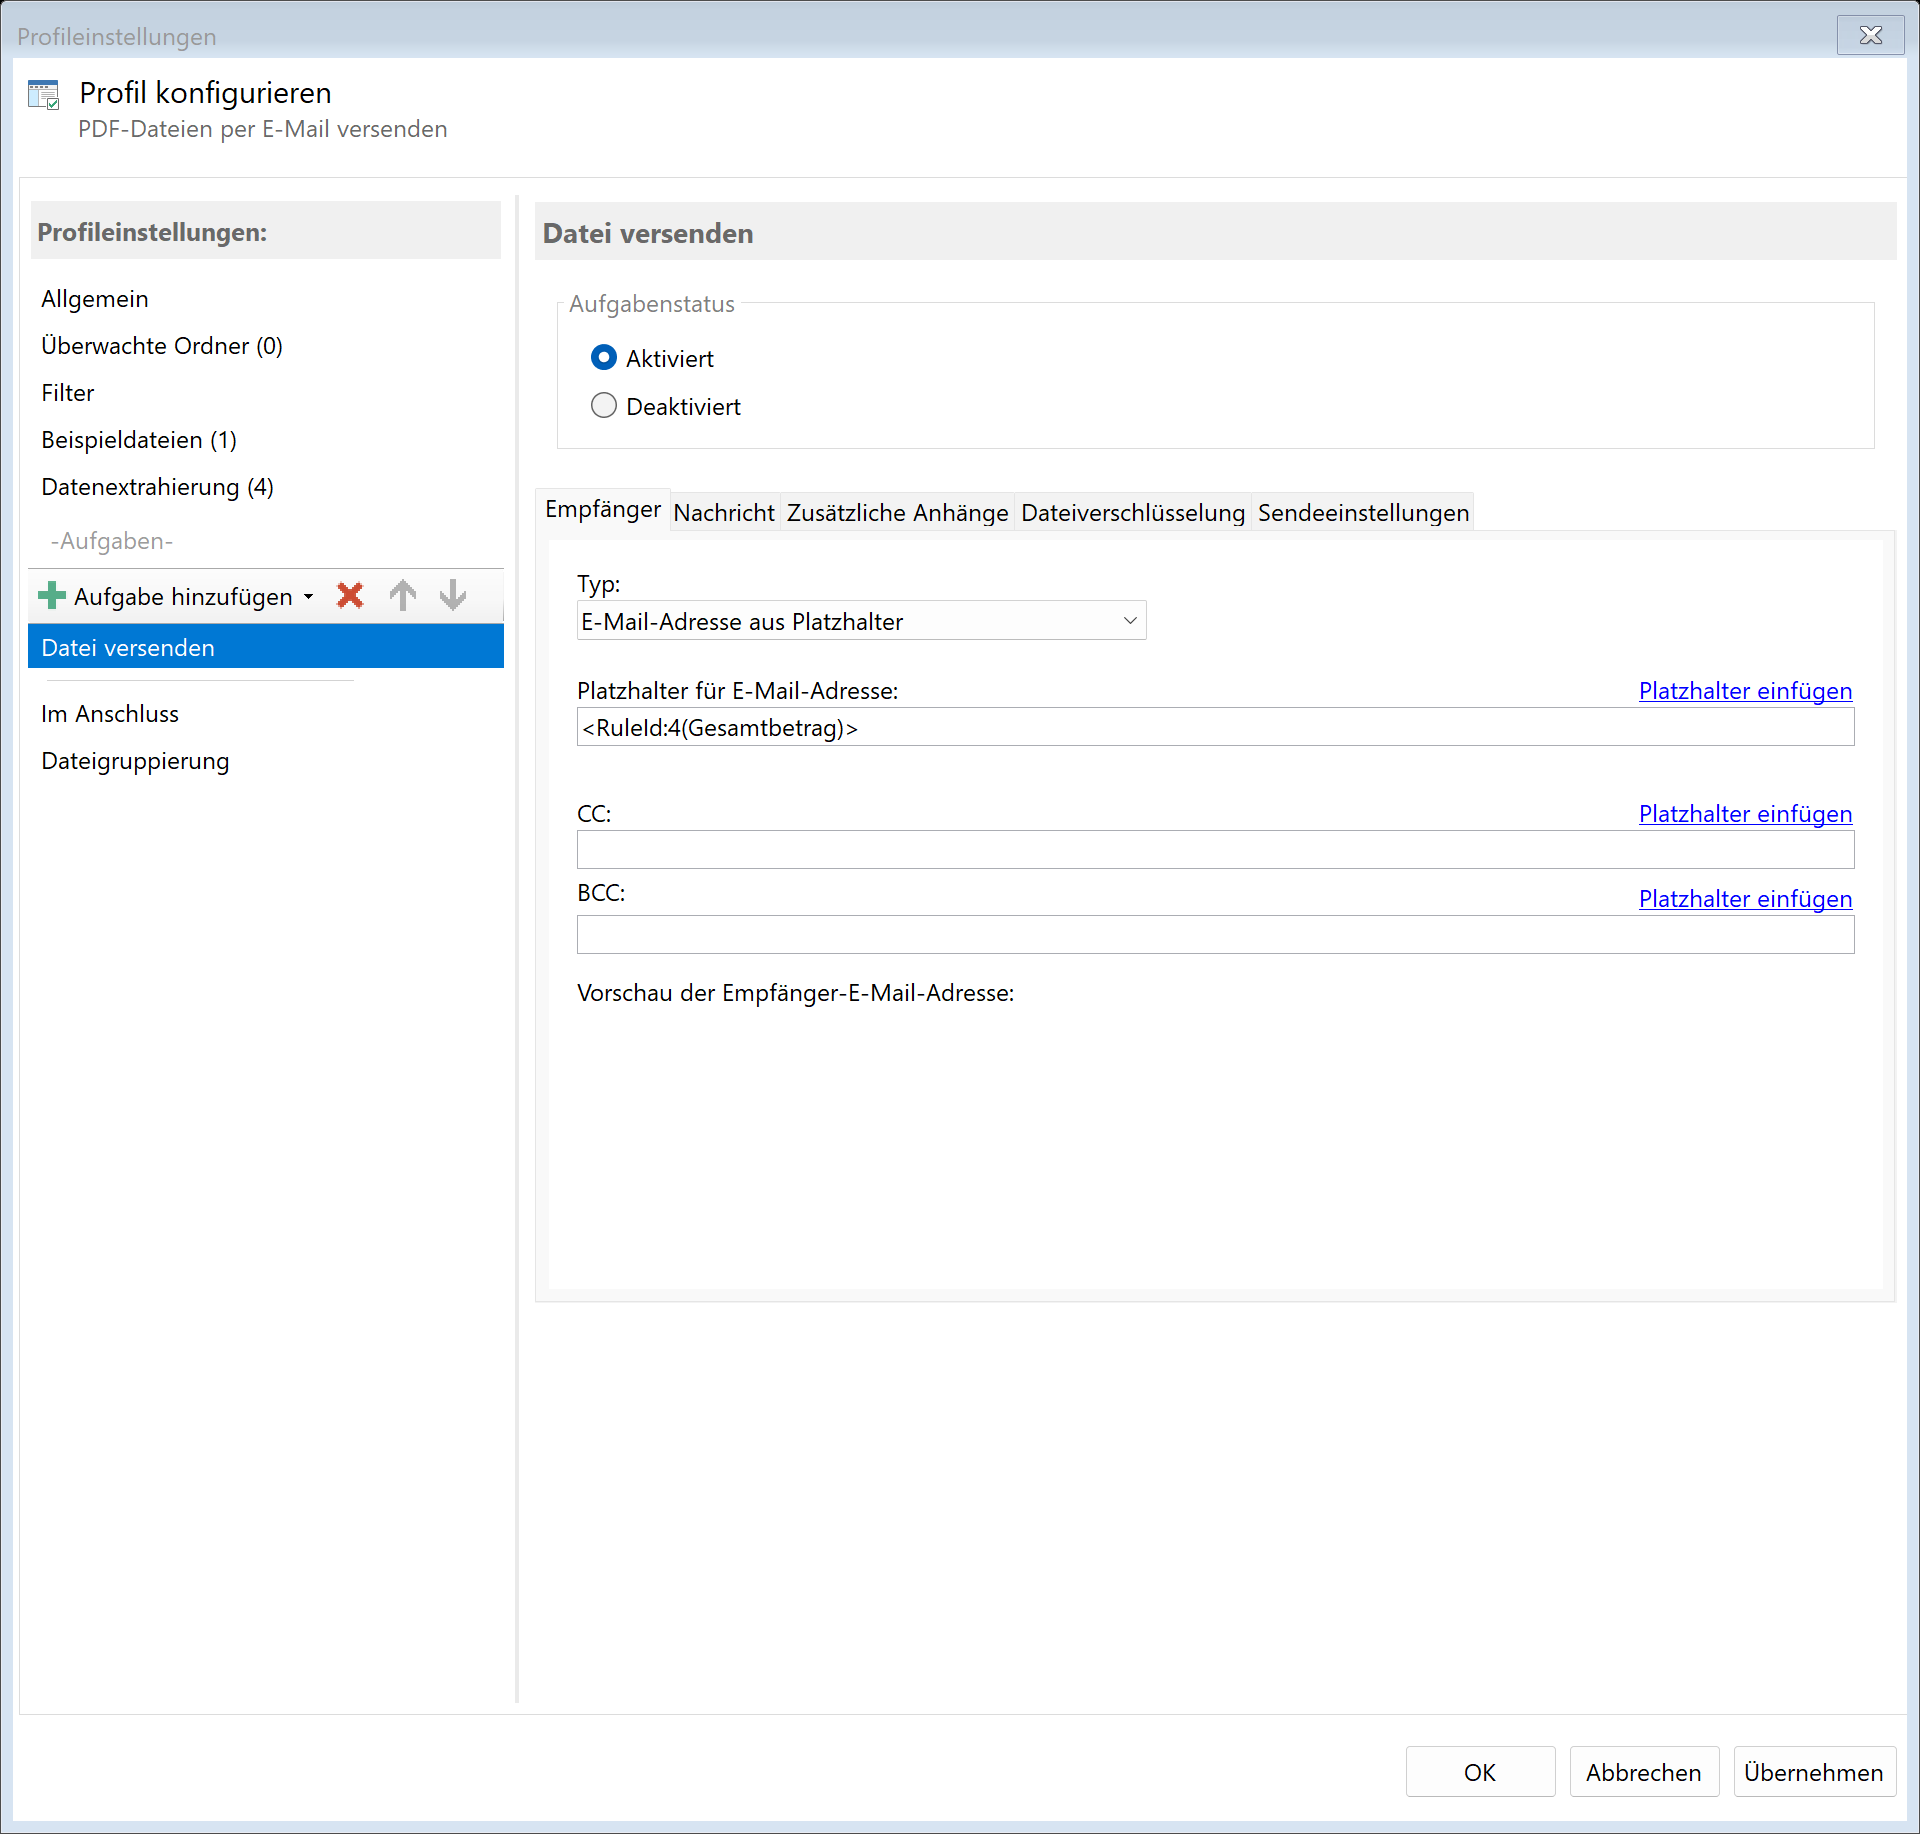1920x1834 pixels.
Task: Click the green plus add-task icon
Action: click(x=51, y=596)
